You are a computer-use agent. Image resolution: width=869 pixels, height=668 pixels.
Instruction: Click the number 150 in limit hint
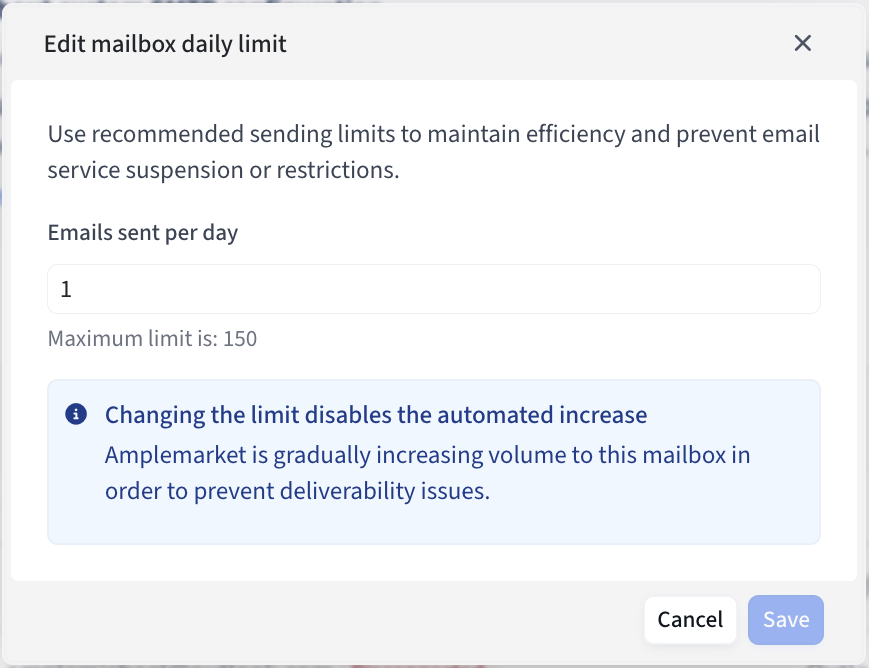click(x=240, y=339)
